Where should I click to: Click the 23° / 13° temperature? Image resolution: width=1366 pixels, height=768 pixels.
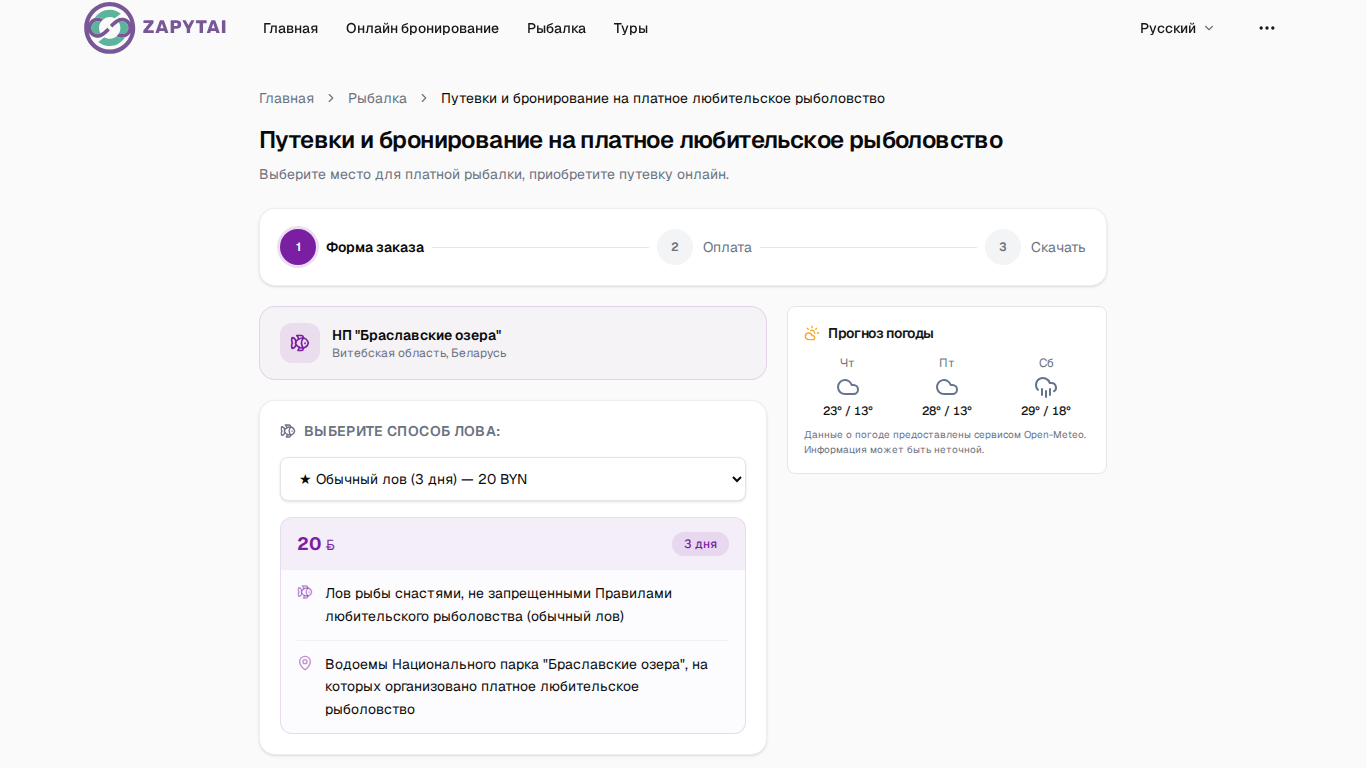click(x=848, y=411)
